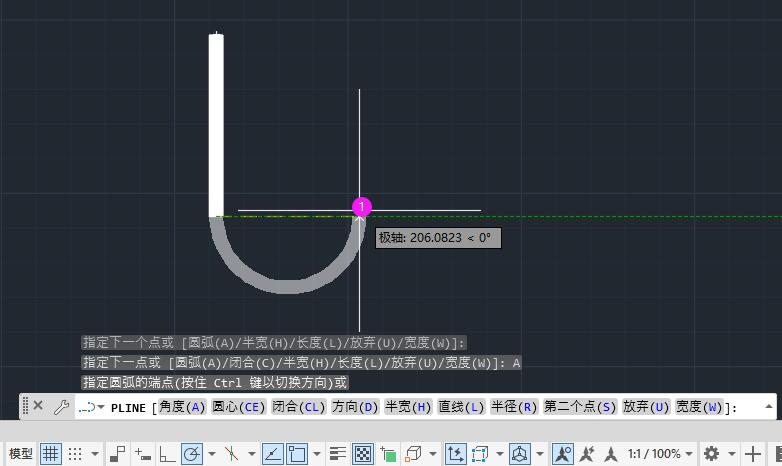Click the command line grip handle
Screen dimensions: 782x466
pos(25,406)
